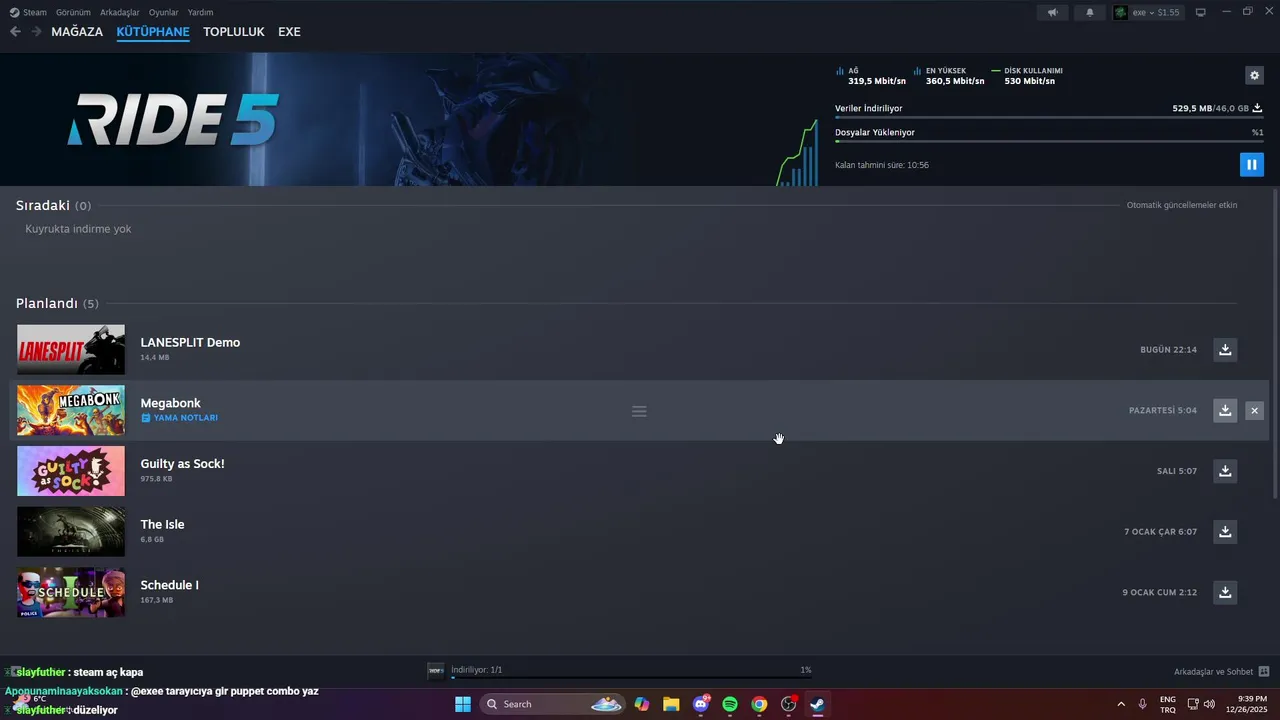Image resolution: width=1280 pixels, height=720 pixels.
Task: Select the Guilty as Sock! title
Action: [x=182, y=464]
